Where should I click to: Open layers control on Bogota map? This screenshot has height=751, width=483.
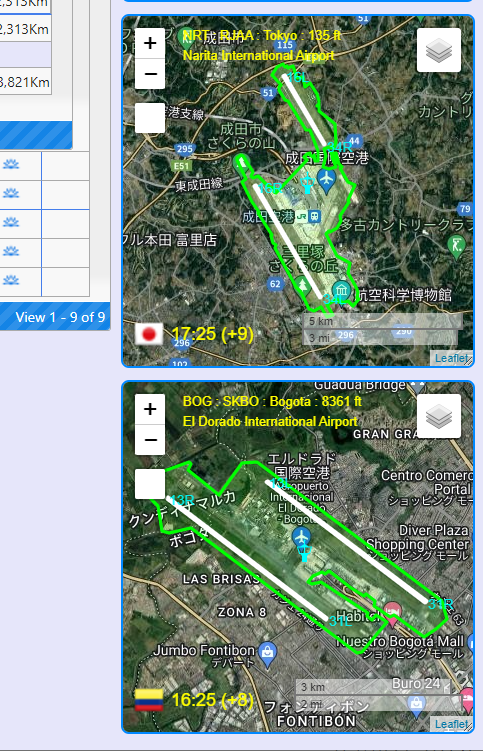point(439,416)
